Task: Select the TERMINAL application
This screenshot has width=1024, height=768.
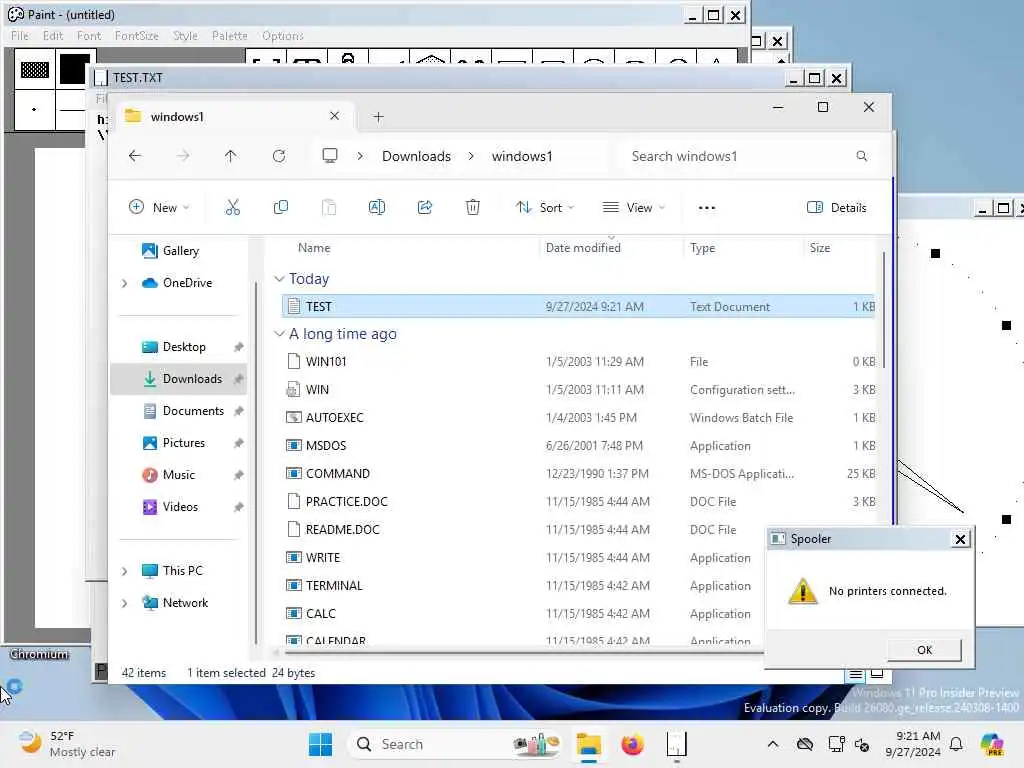Action: coord(522,586)
